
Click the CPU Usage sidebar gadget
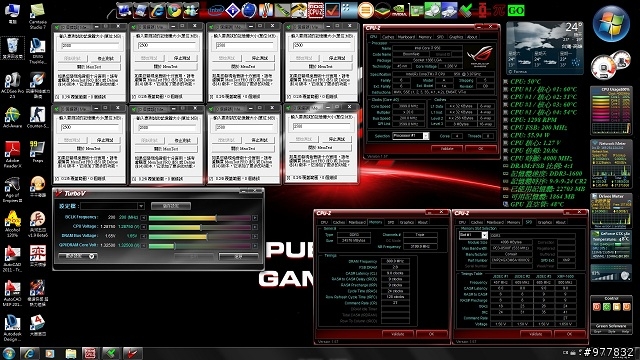point(610,111)
